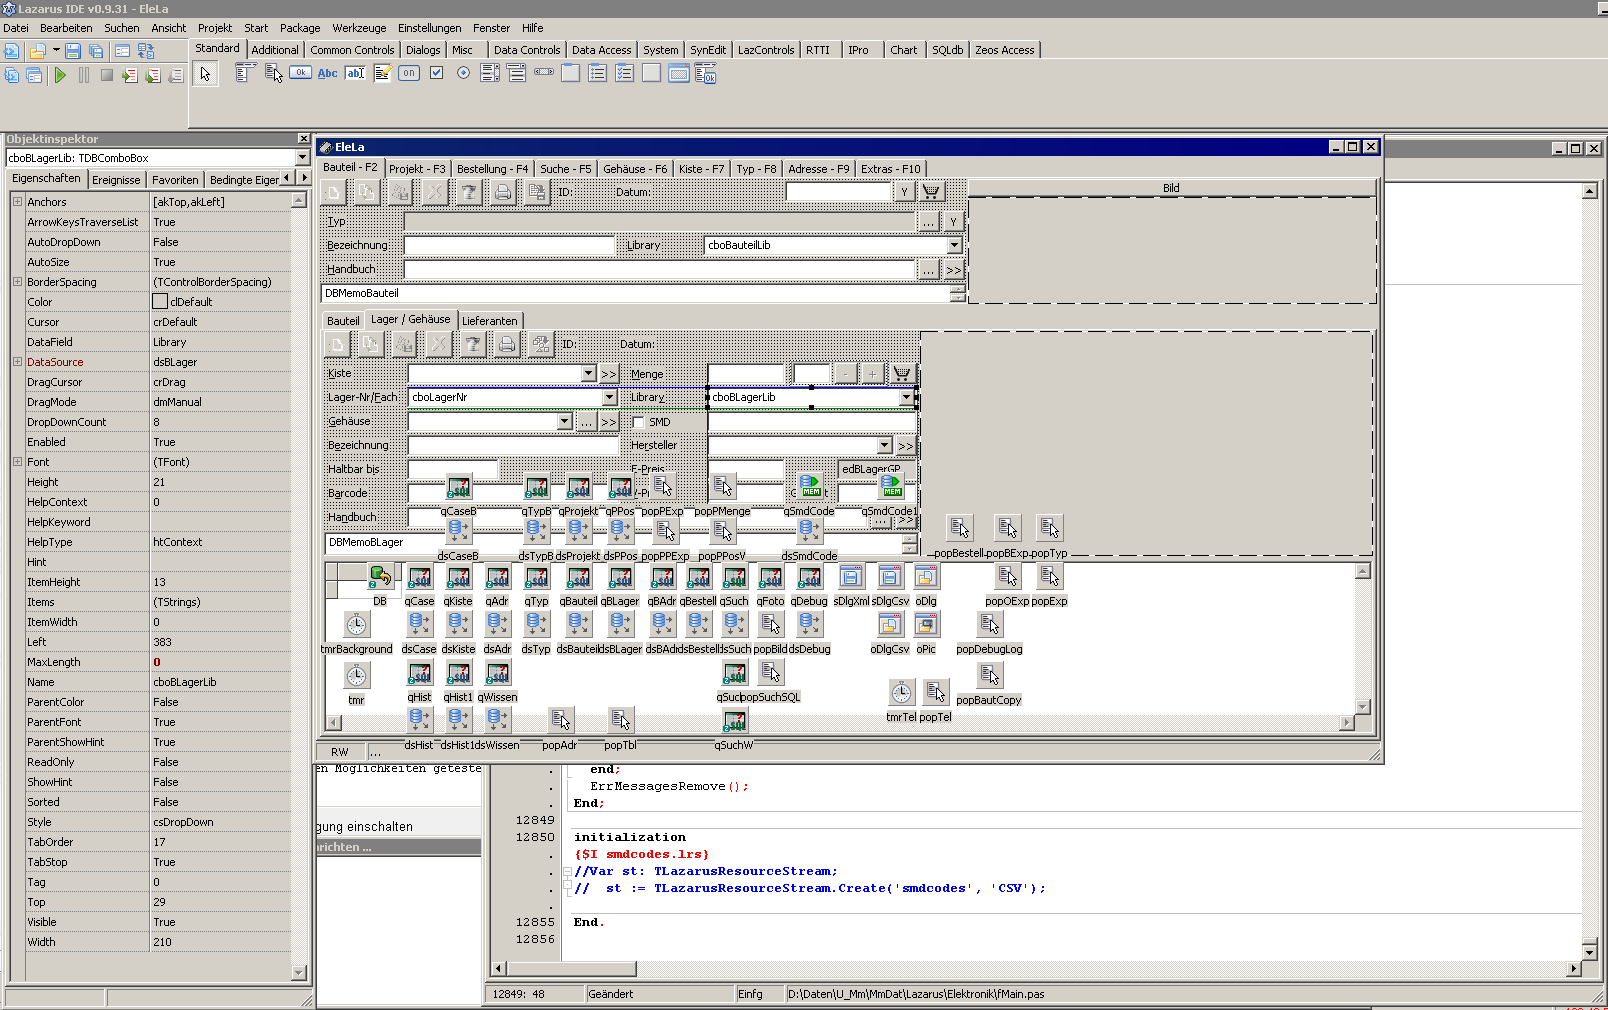Click the code editor horizontal scrollbar thumb
The height and width of the screenshot is (1010, 1608).
pos(571,968)
